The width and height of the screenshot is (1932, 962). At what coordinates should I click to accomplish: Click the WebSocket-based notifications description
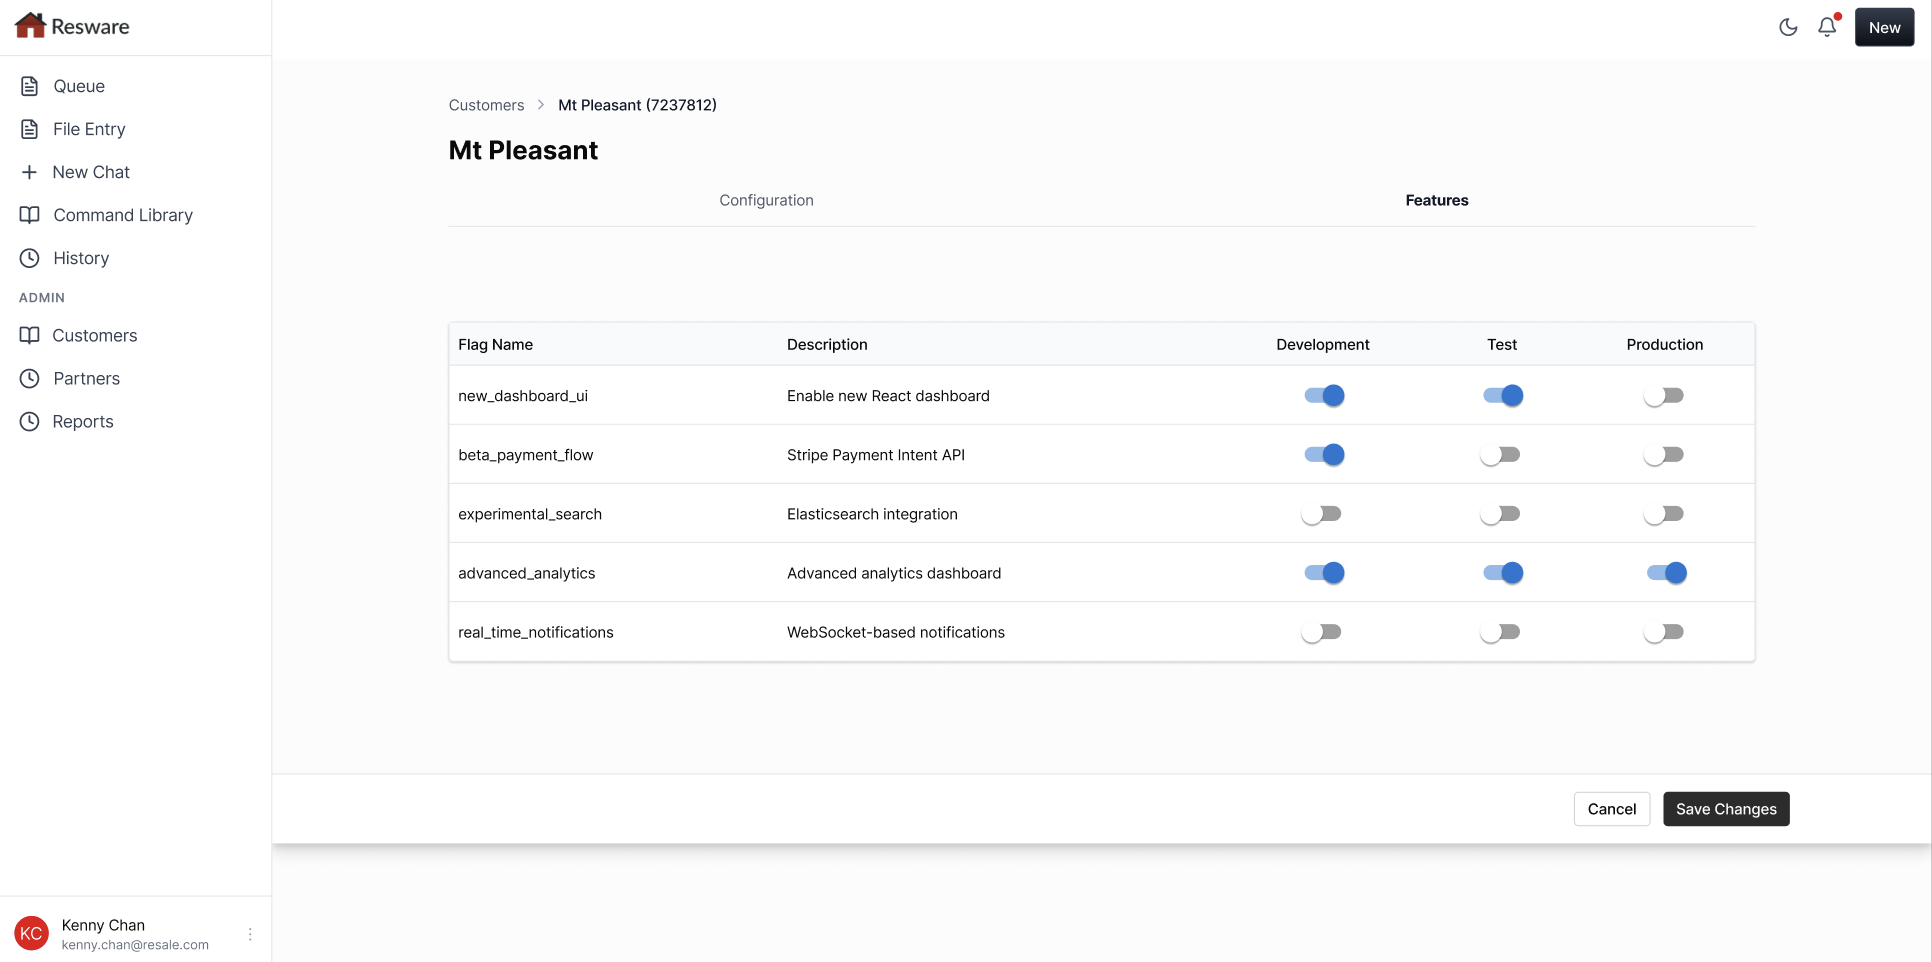coord(896,632)
